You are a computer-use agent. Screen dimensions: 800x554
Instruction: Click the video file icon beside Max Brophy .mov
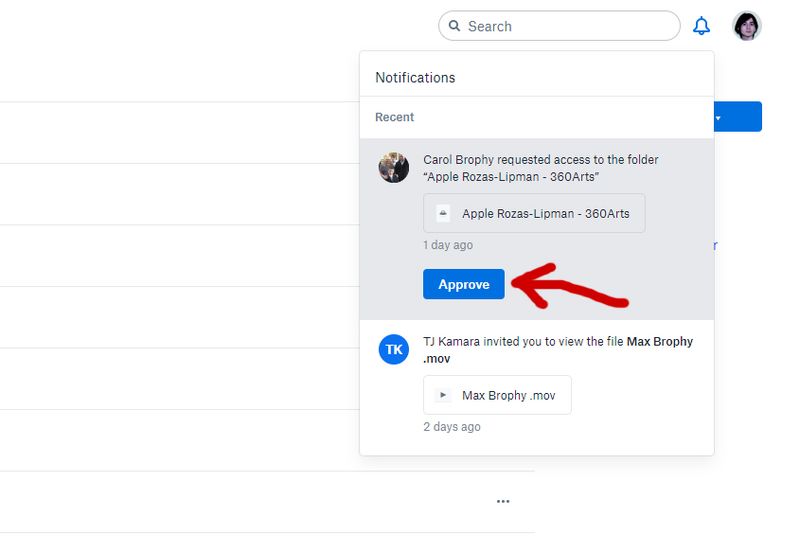(x=443, y=395)
